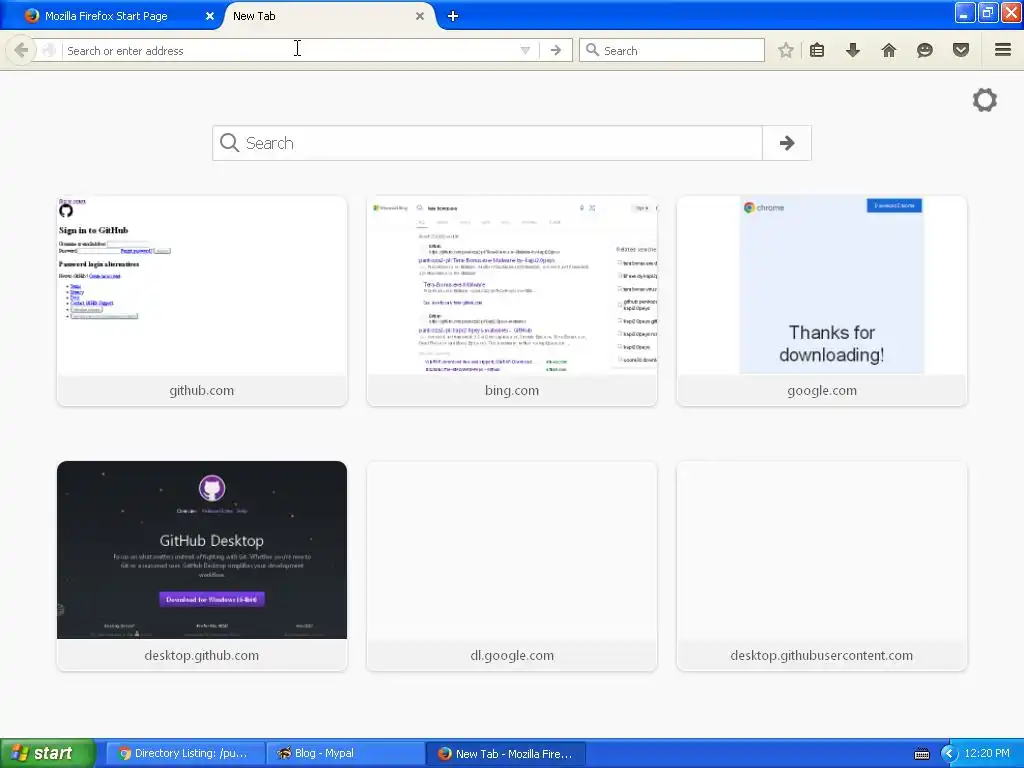1024x768 pixels.
Task: Go to the Home page icon
Action: [x=889, y=50]
